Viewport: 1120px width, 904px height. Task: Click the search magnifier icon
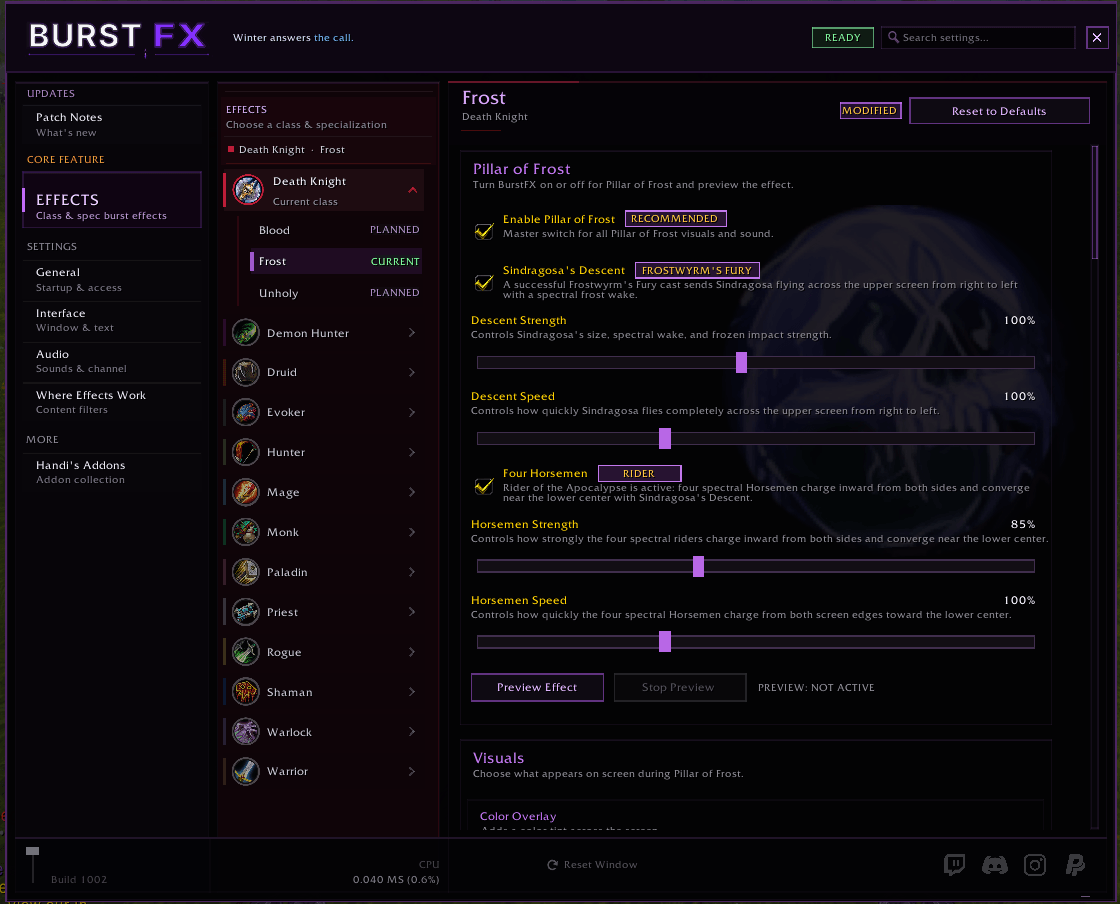[x=893, y=37]
